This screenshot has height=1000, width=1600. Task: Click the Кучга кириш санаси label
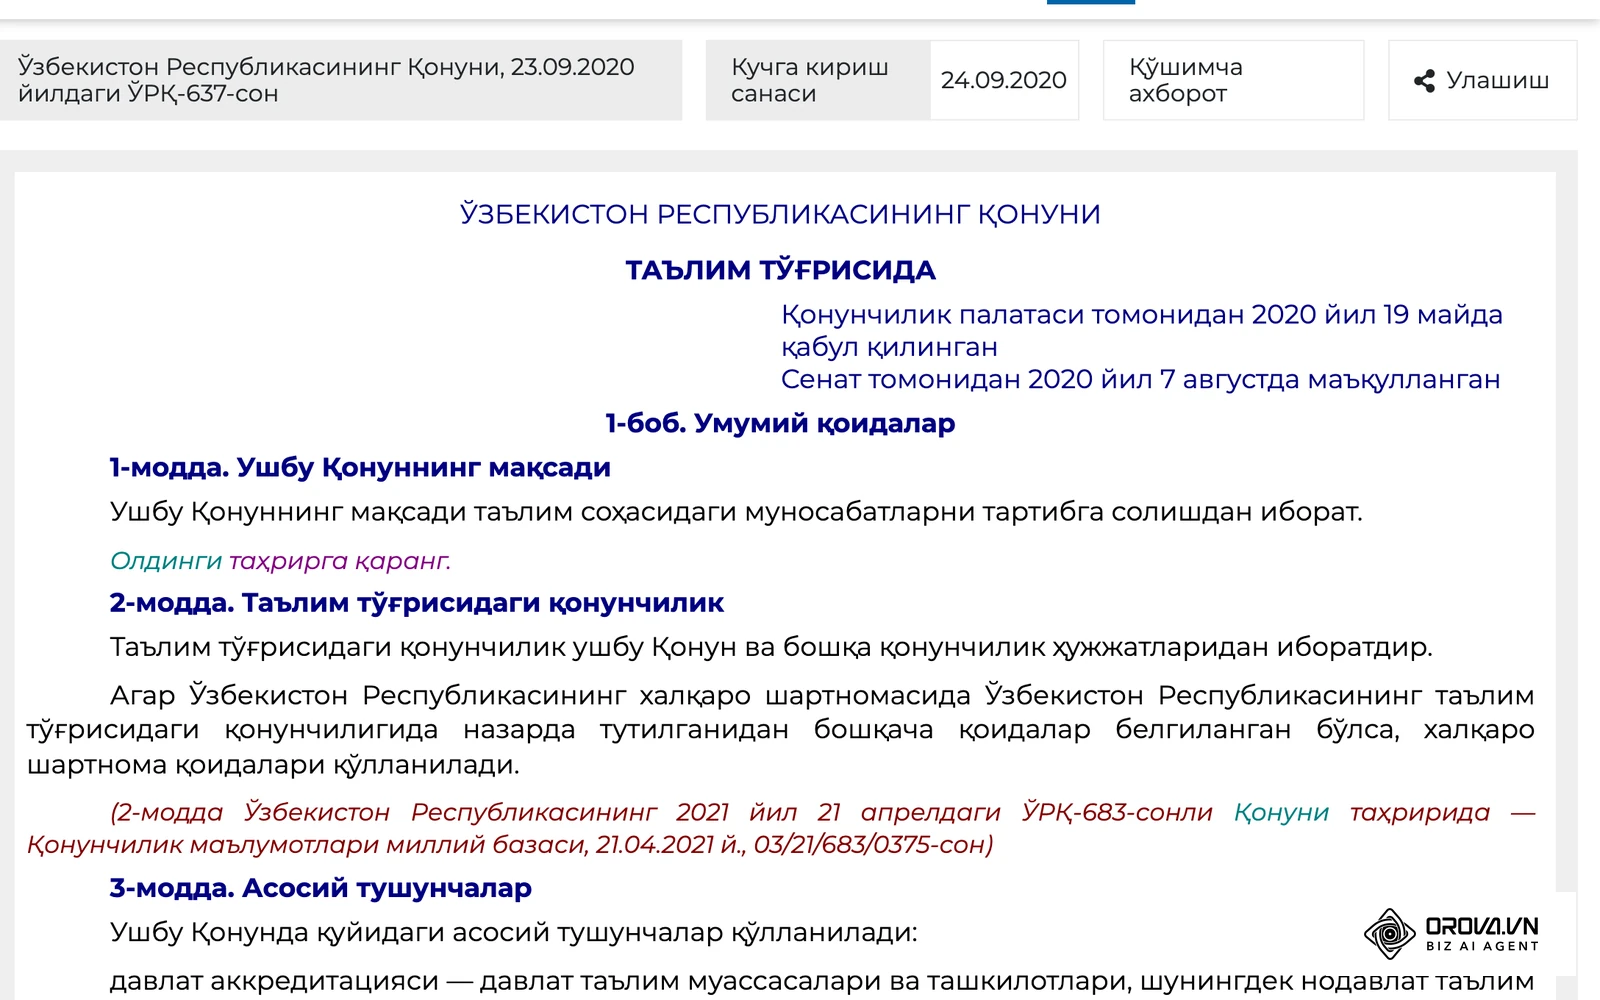click(818, 80)
